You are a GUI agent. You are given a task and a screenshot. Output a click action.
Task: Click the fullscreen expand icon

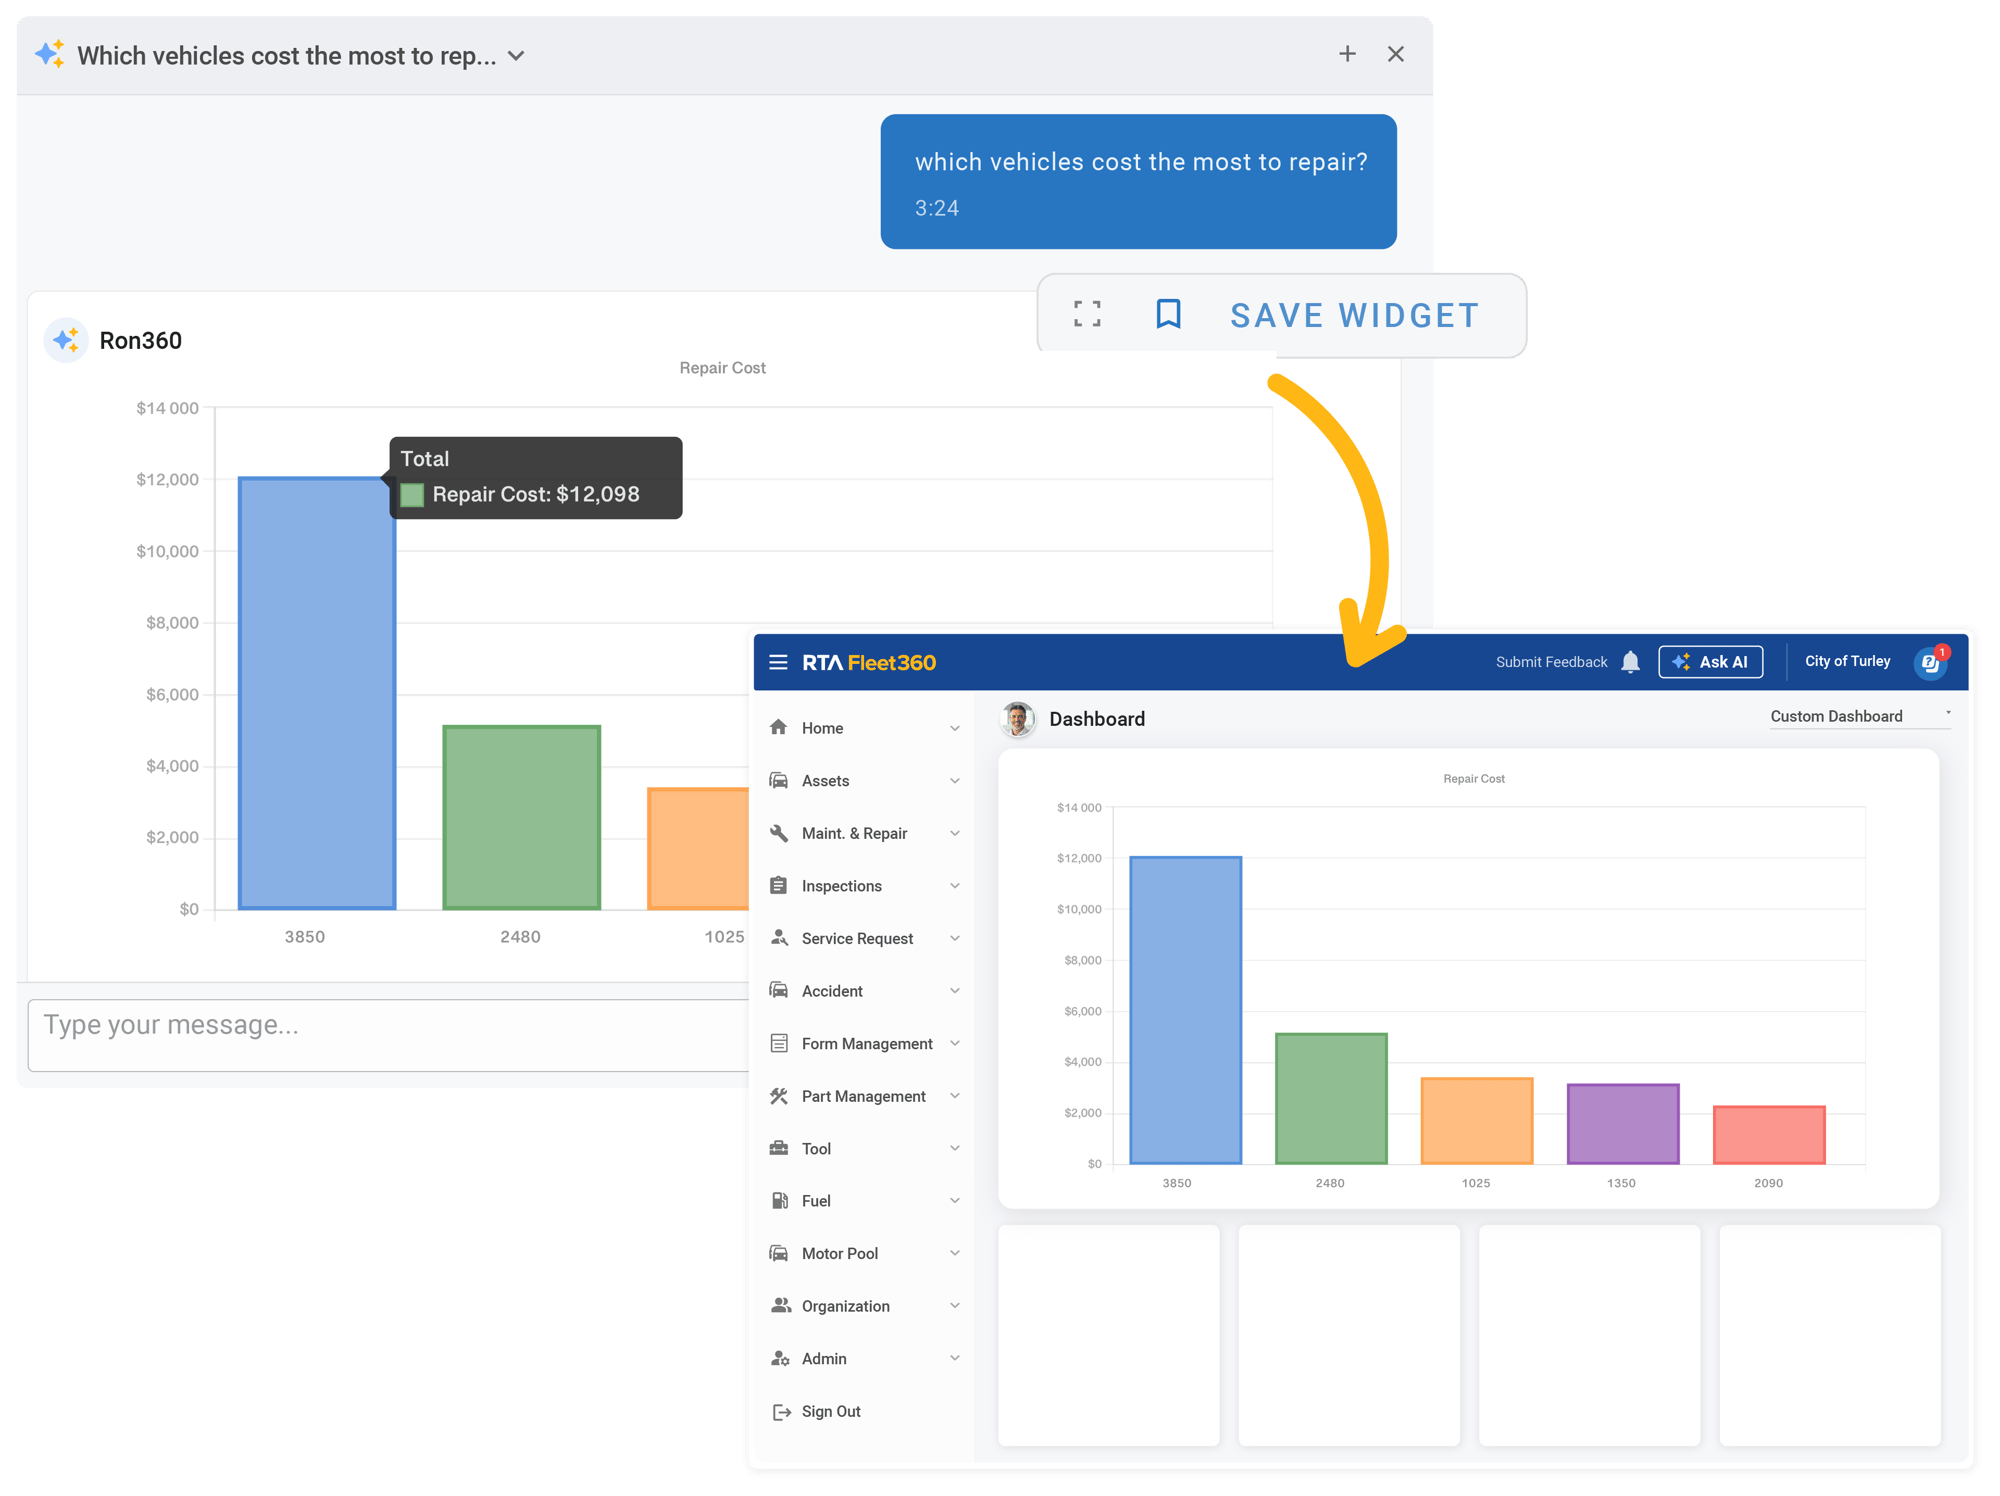tap(1088, 314)
